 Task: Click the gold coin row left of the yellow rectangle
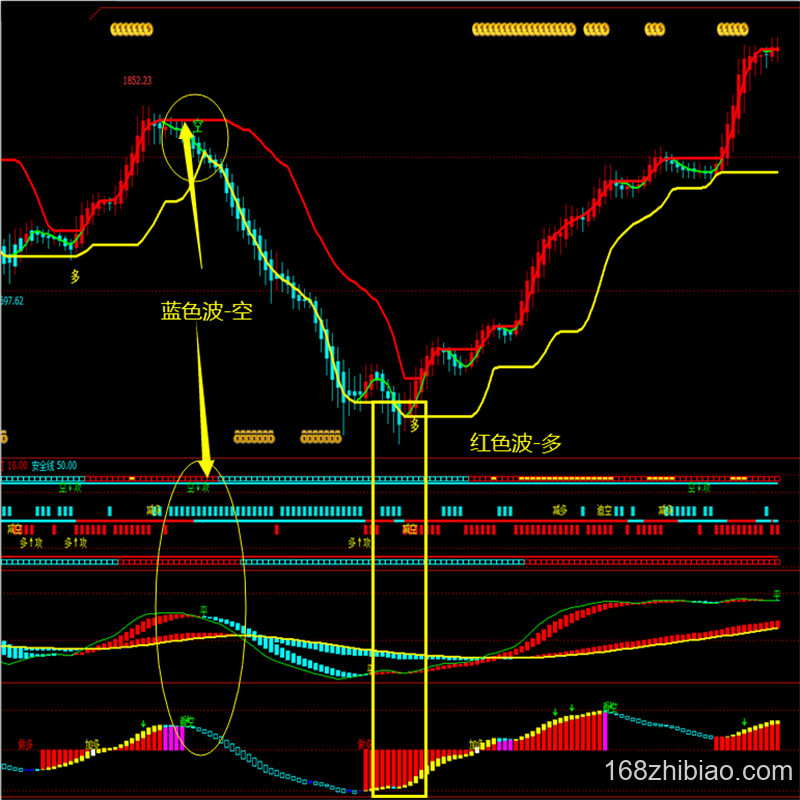[320, 437]
